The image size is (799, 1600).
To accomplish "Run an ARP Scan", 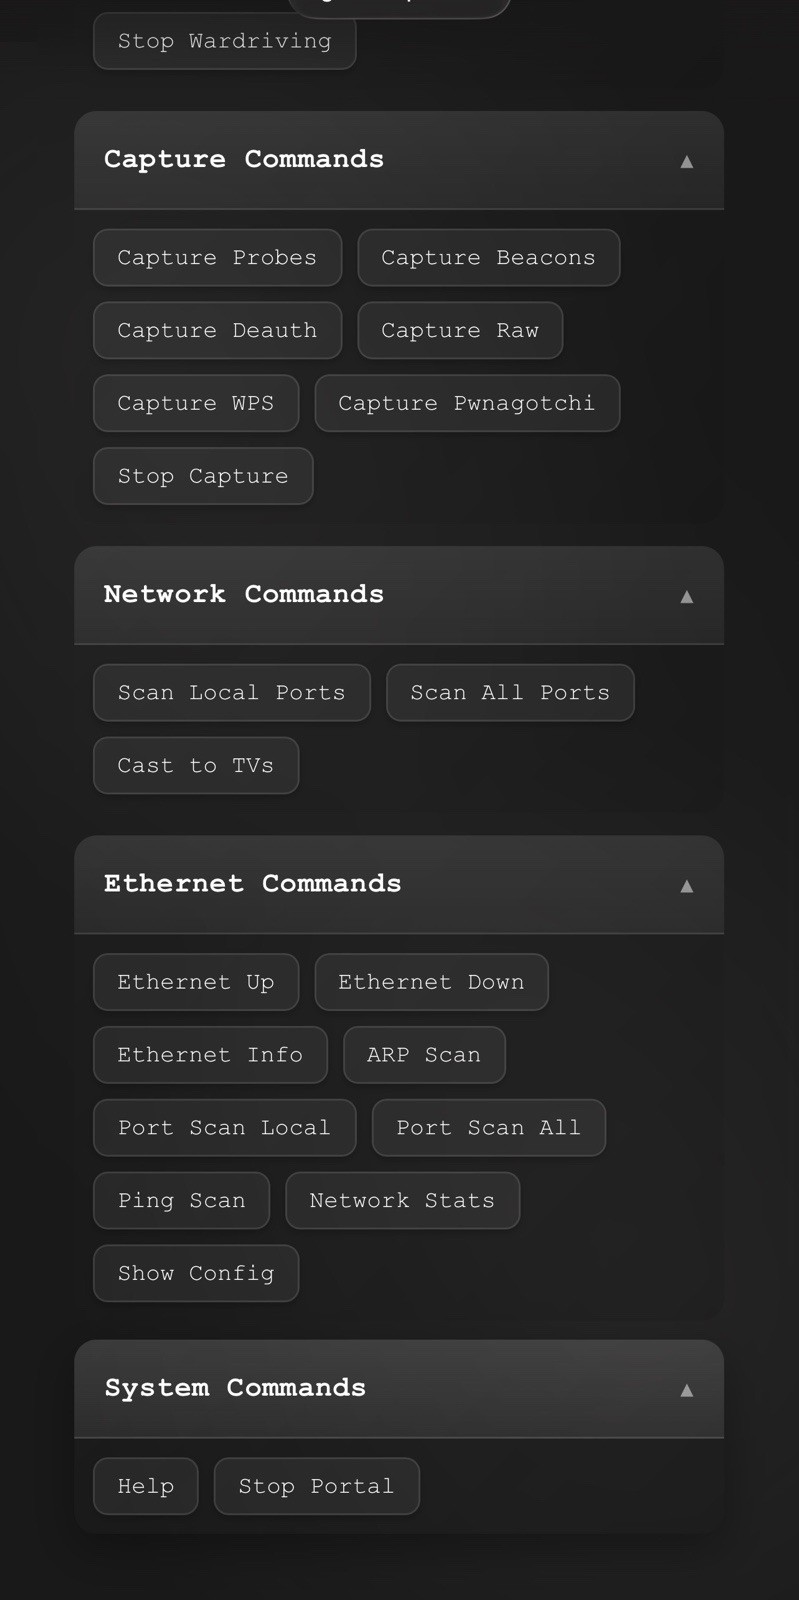I will tap(424, 1054).
